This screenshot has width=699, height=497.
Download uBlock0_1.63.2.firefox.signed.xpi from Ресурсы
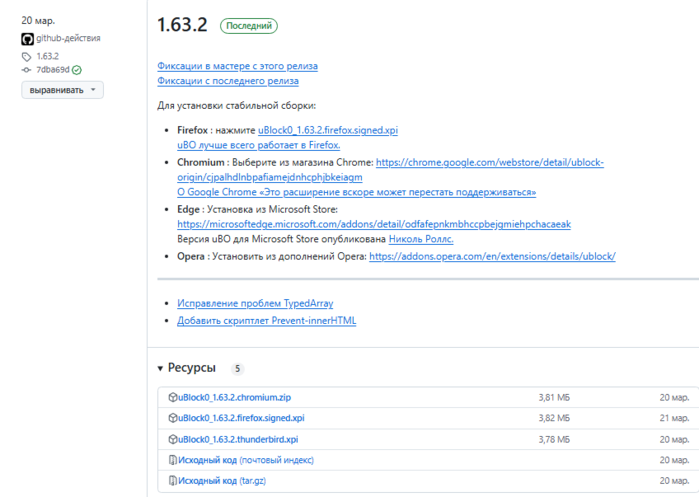point(241,418)
